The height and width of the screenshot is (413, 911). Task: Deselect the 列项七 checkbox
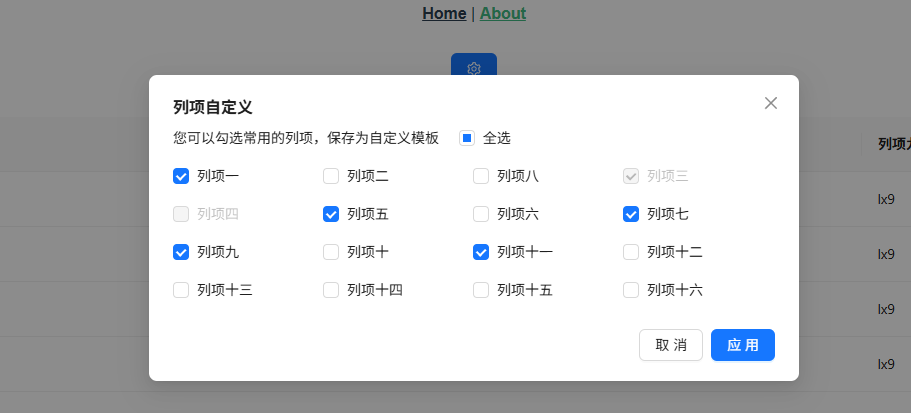(630, 214)
